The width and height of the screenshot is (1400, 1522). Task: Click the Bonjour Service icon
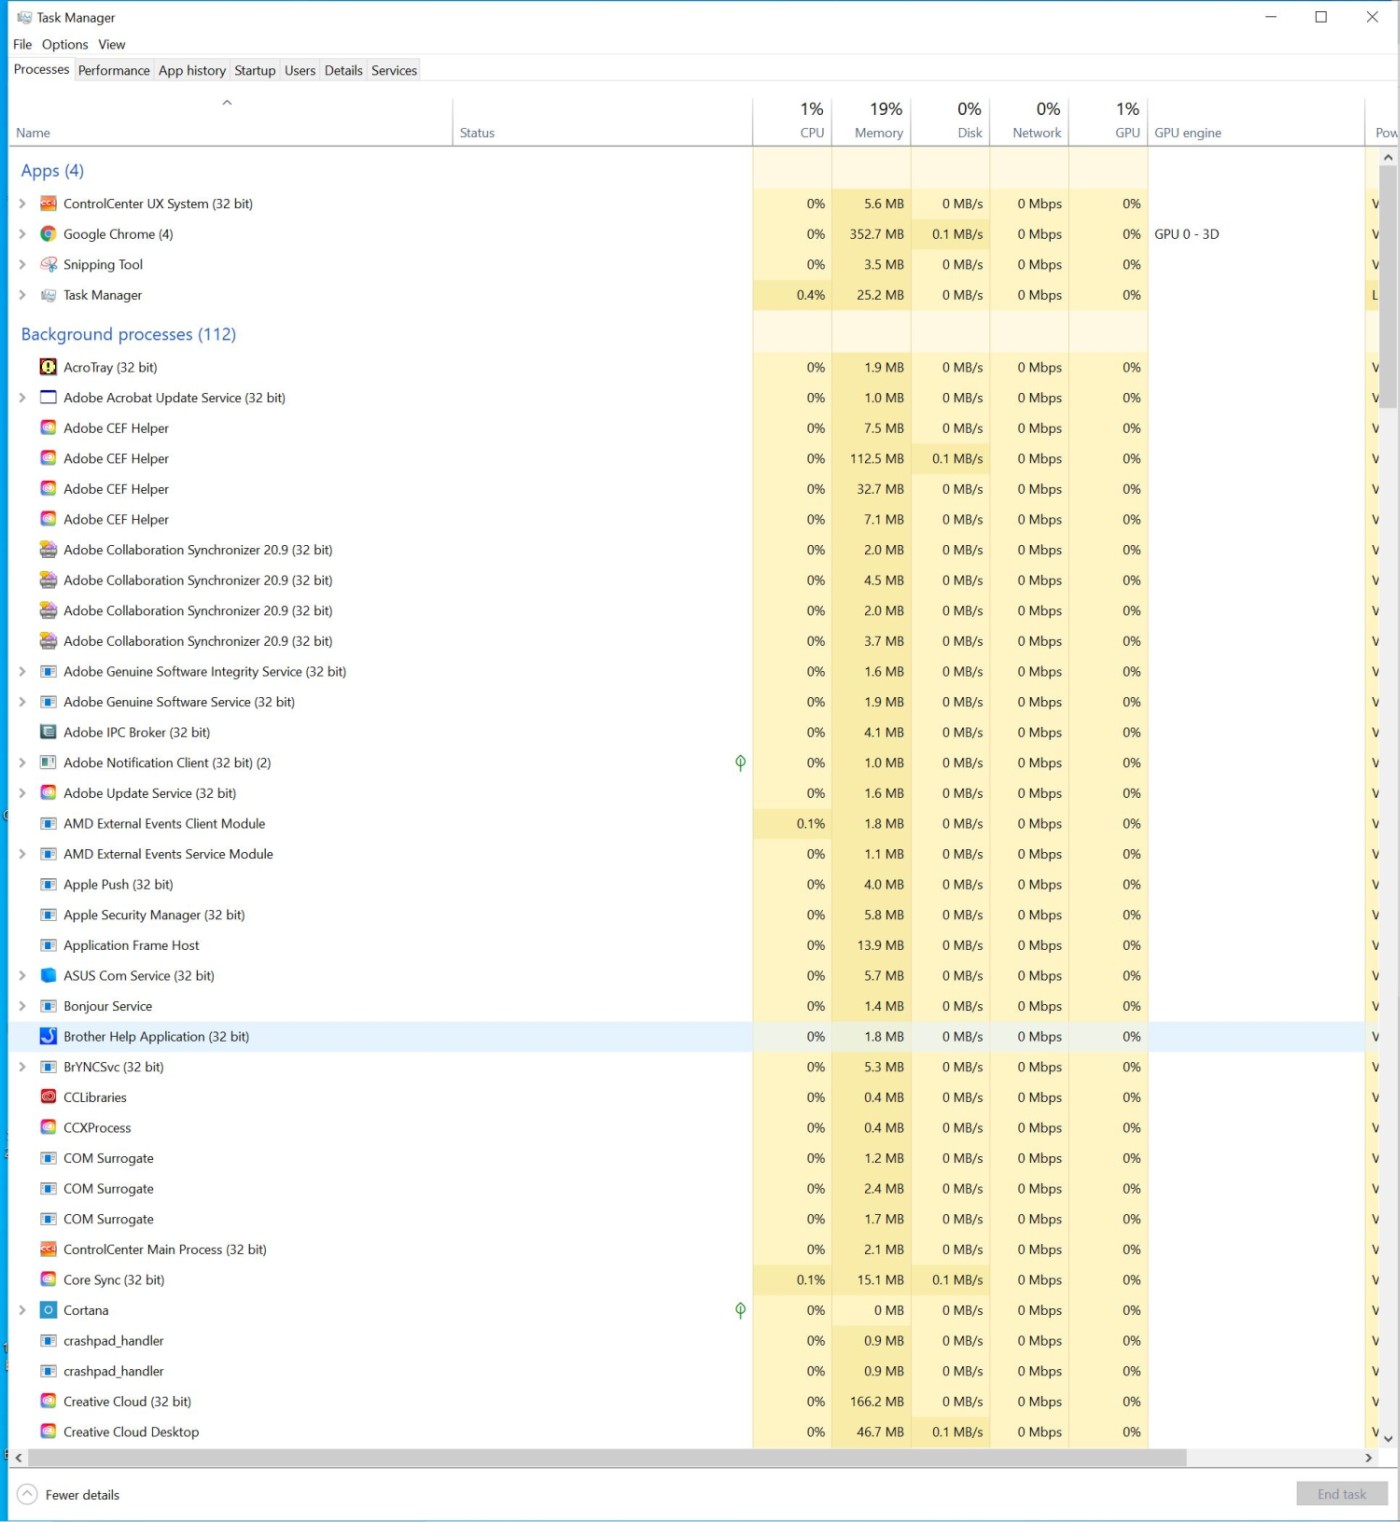(47, 1006)
